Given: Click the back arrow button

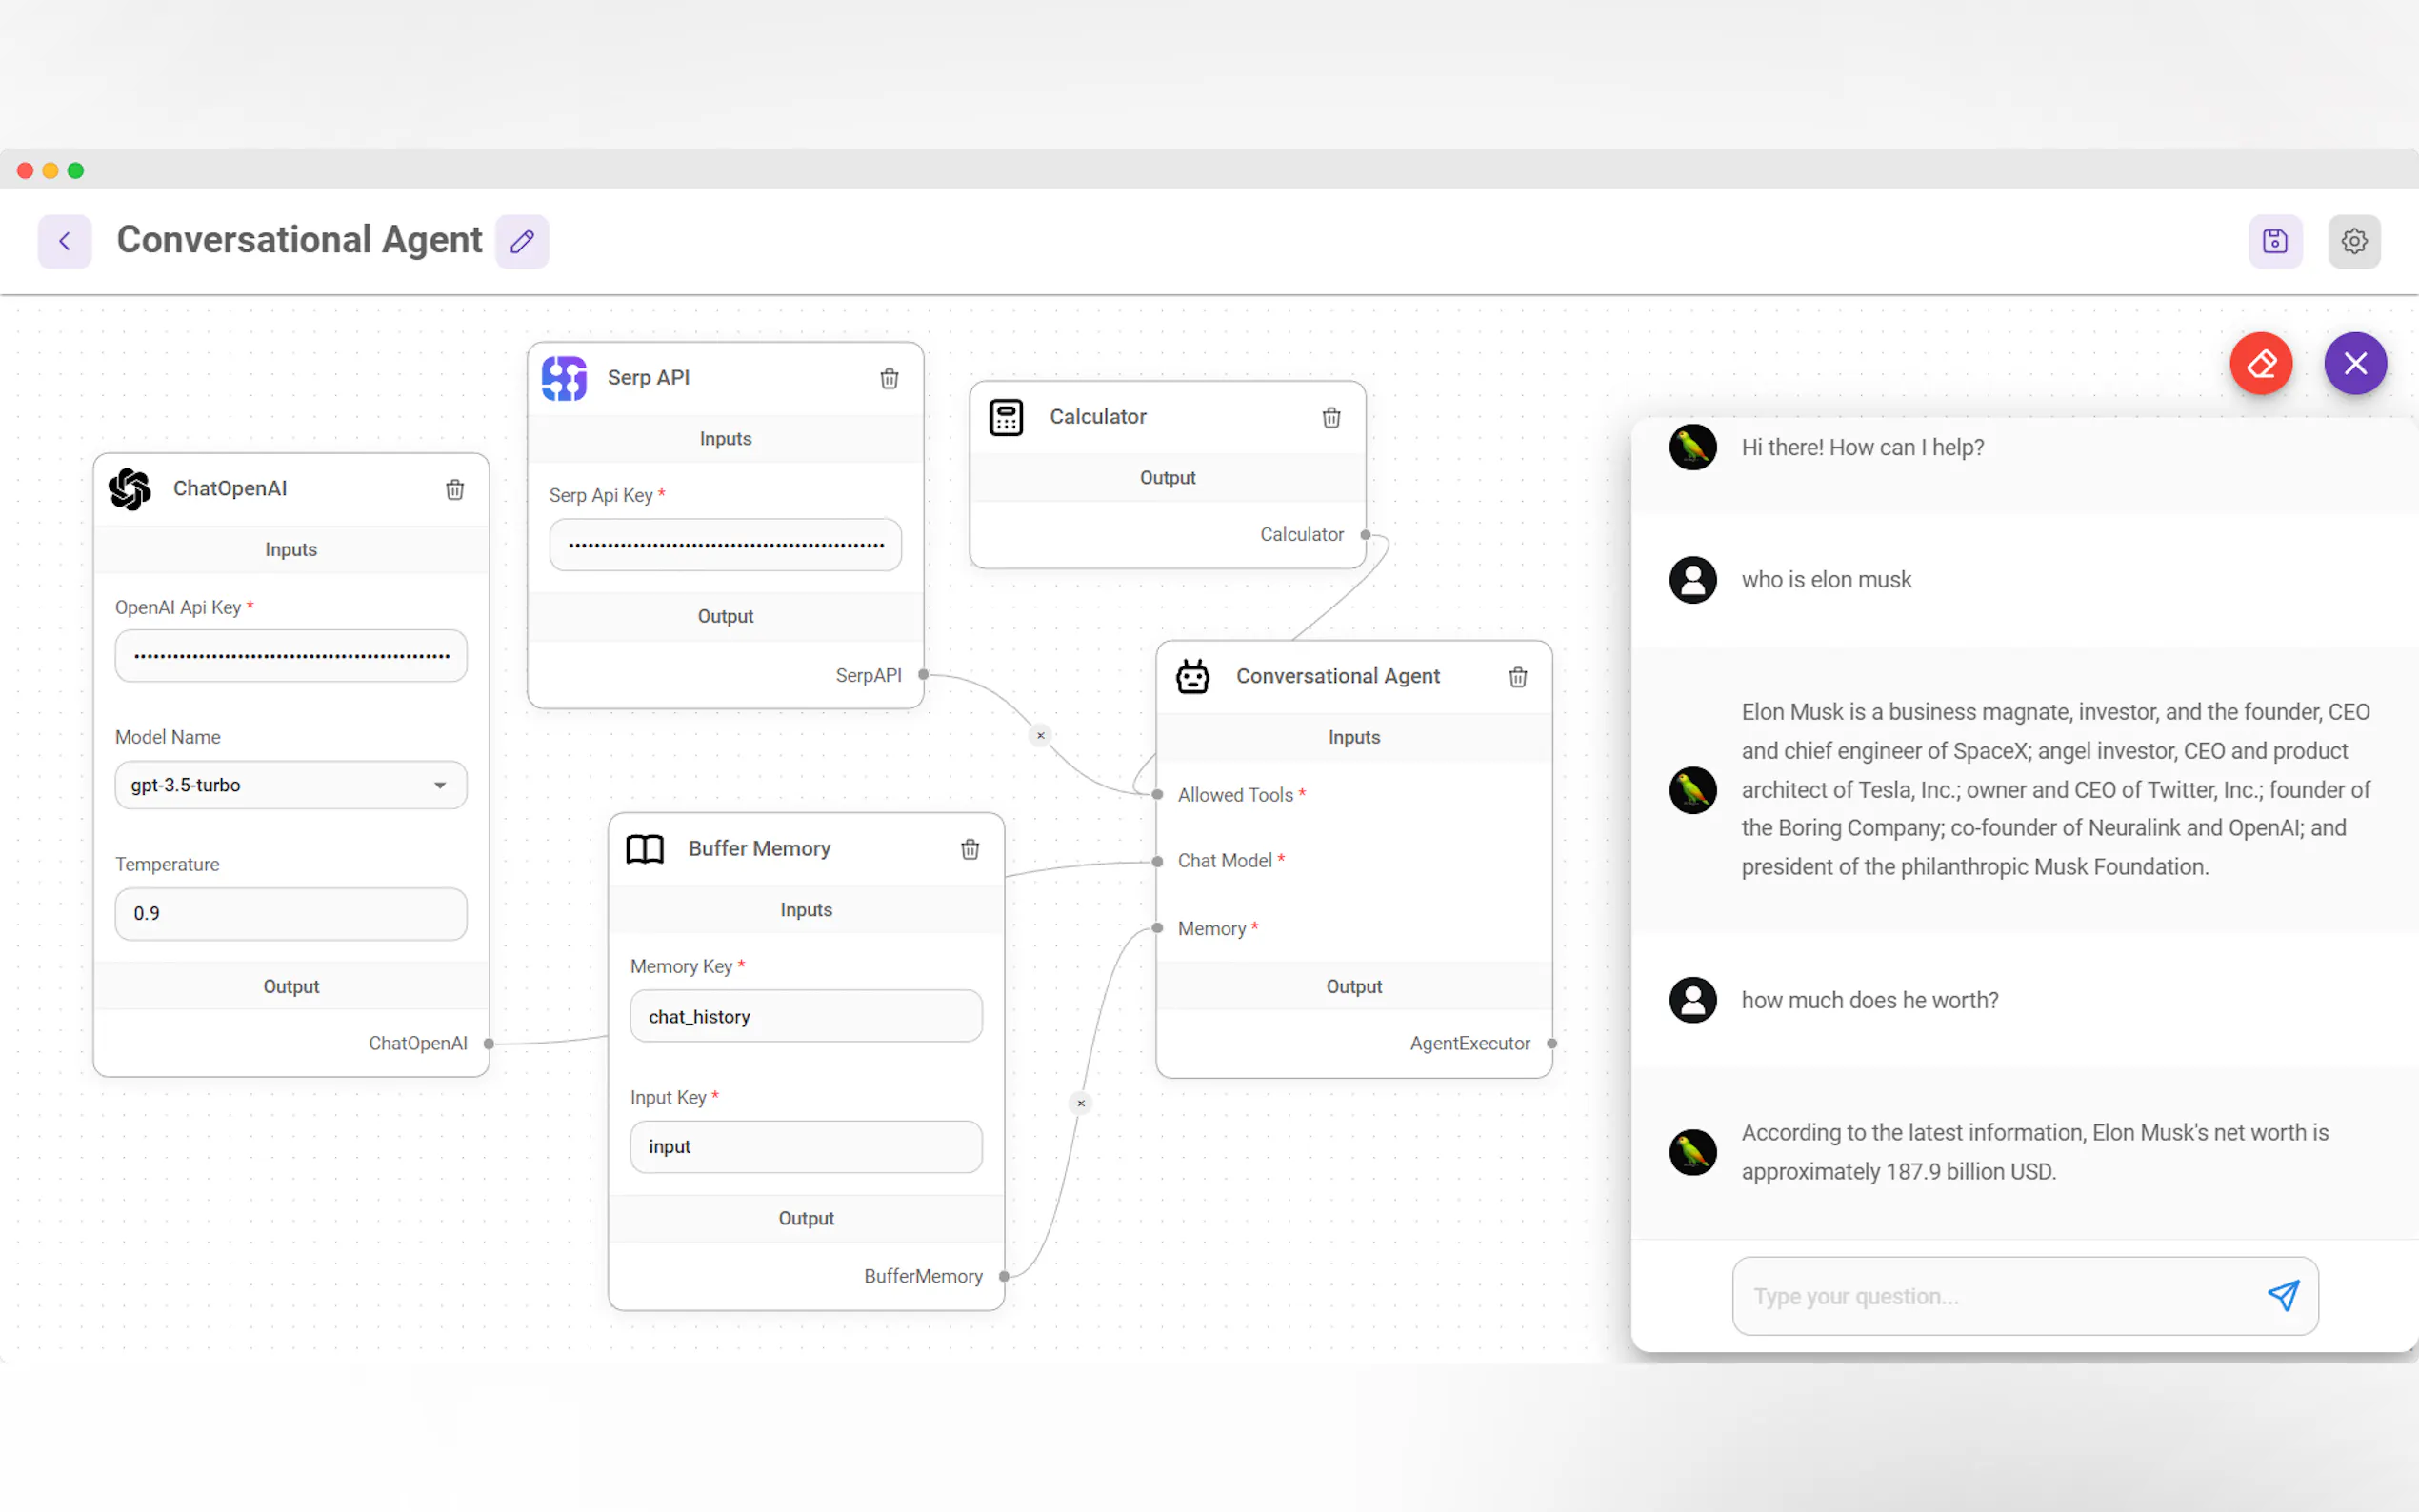Looking at the screenshot, I should pos(65,241).
